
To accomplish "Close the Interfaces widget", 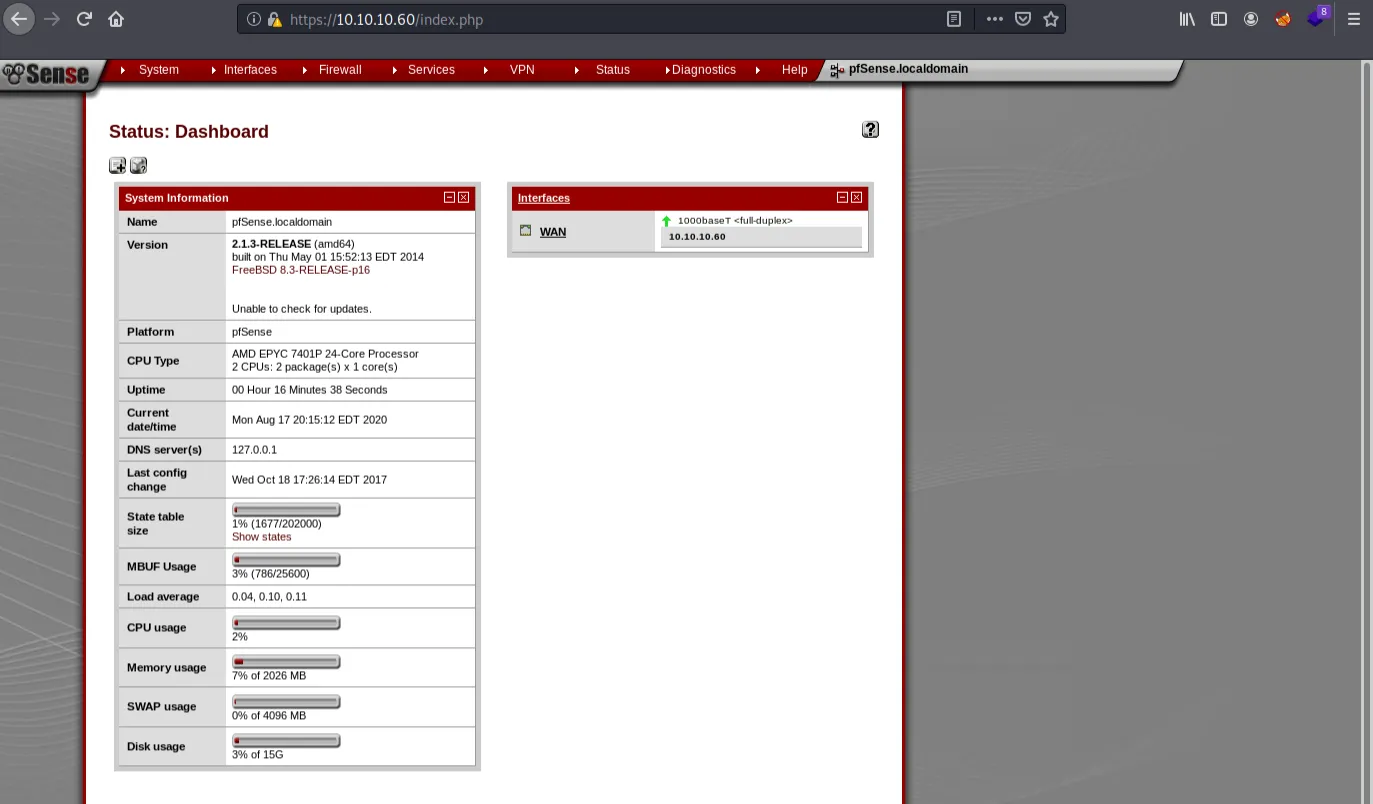I will pyautogui.click(x=857, y=198).
